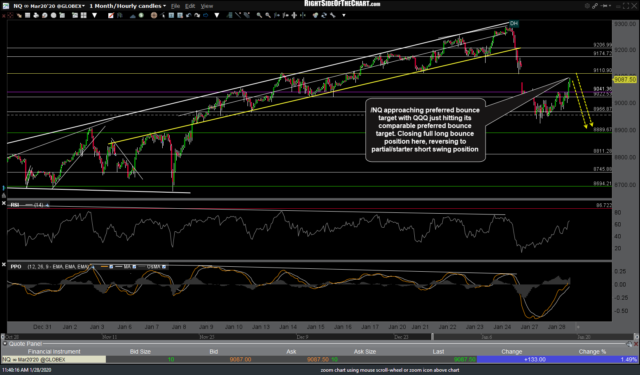Screen dimensions: 640x375
Task: Click the red X icon in the toolbar
Action: click(3, 15)
